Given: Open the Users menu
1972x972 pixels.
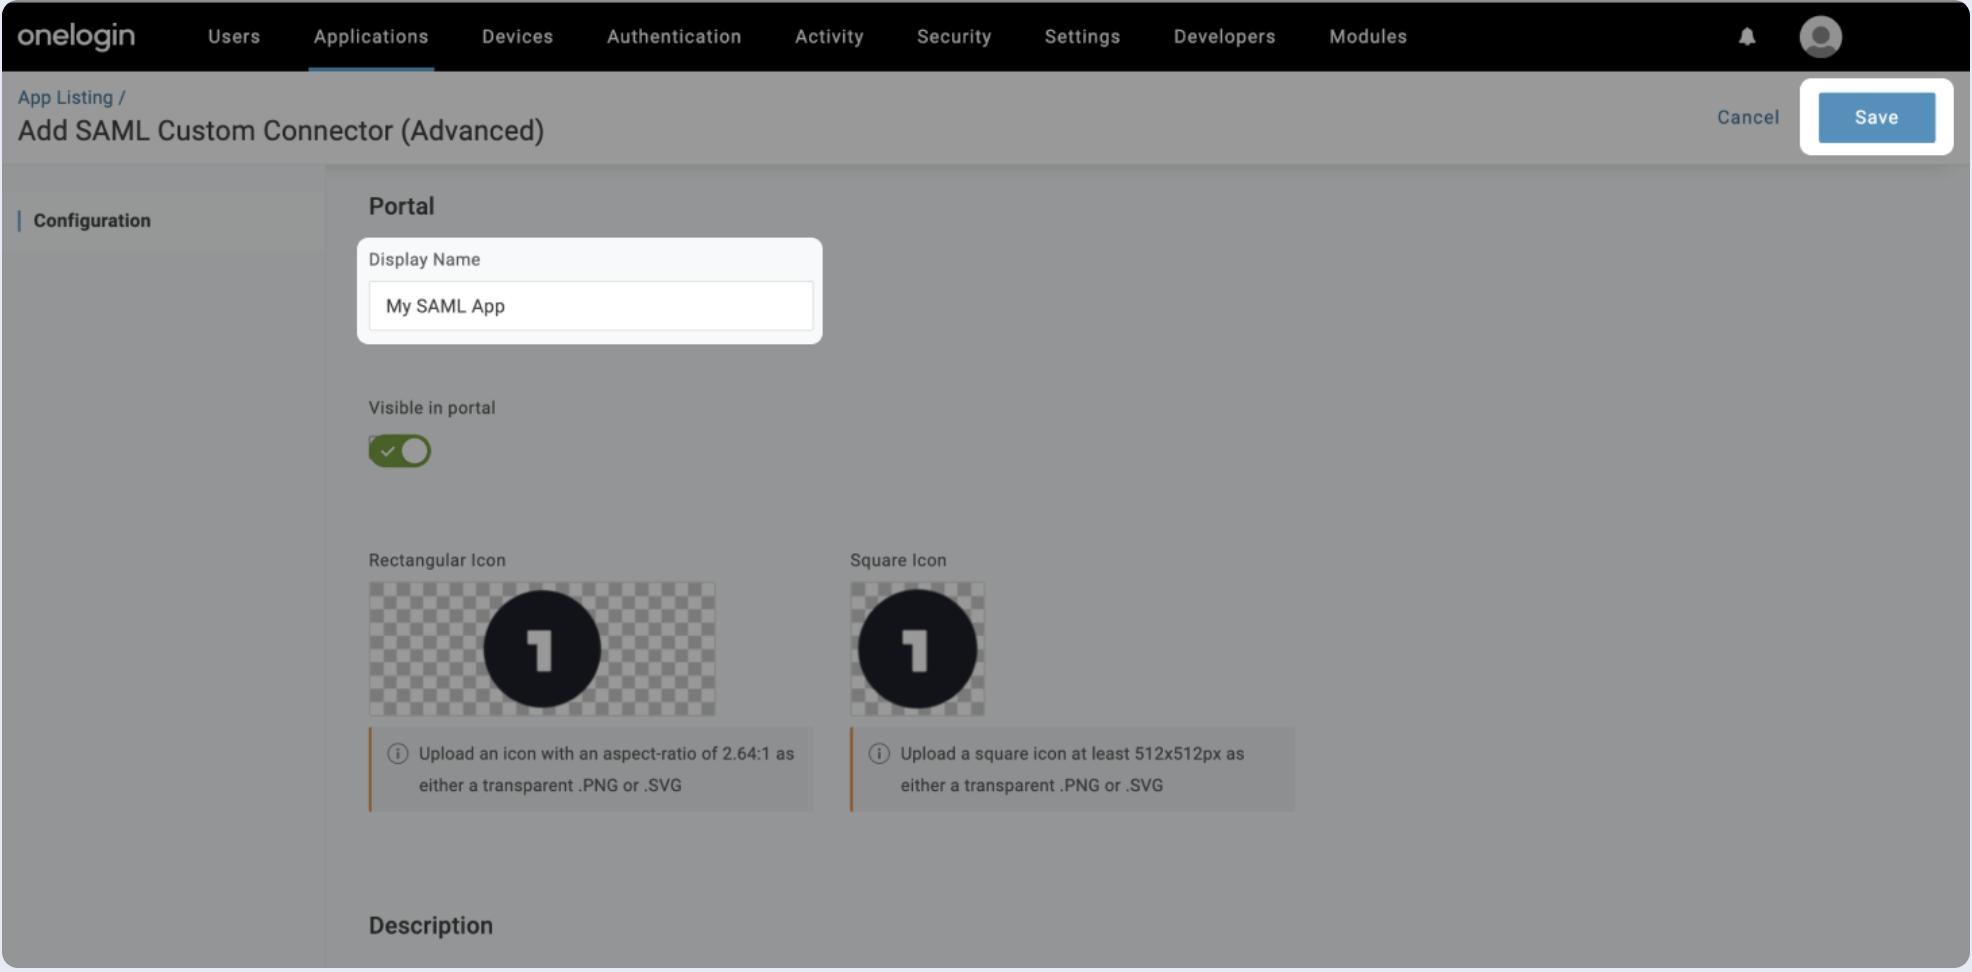Looking at the screenshot, I should (234, 37).
